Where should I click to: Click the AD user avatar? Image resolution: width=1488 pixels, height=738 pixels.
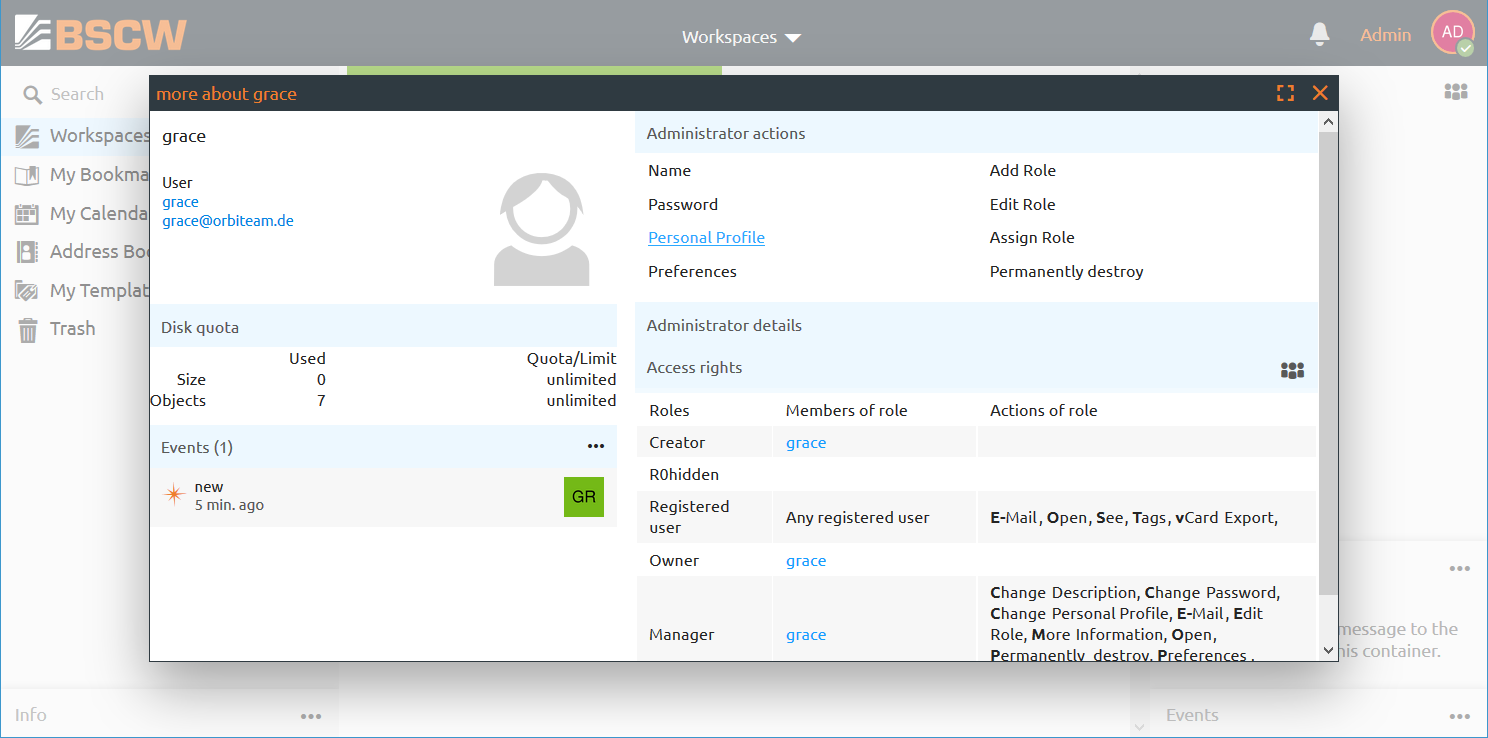(x=1452, y=33)
